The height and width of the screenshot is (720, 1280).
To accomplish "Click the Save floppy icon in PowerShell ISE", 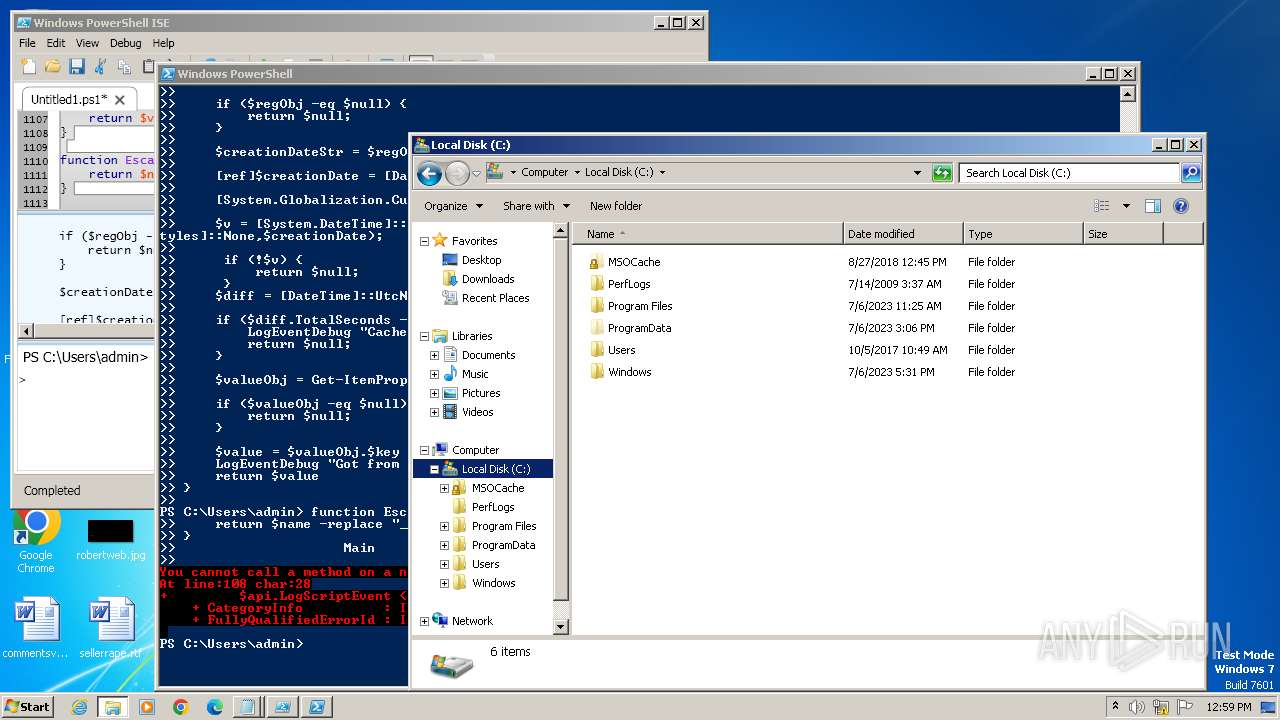I will point(76,66).
